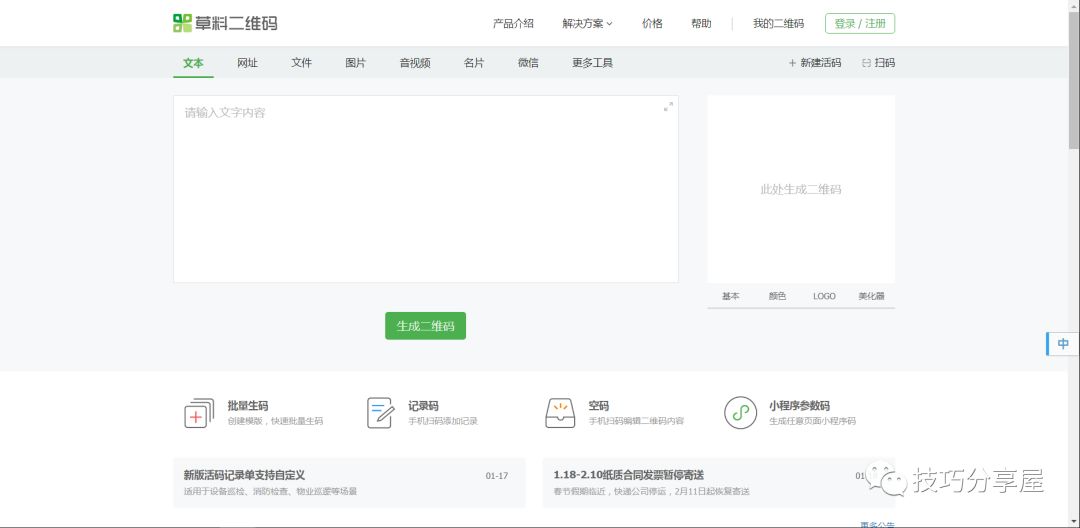1080x528 pixels.
Task: Switch to the 微信 tab
Action: tap(528, 63)
